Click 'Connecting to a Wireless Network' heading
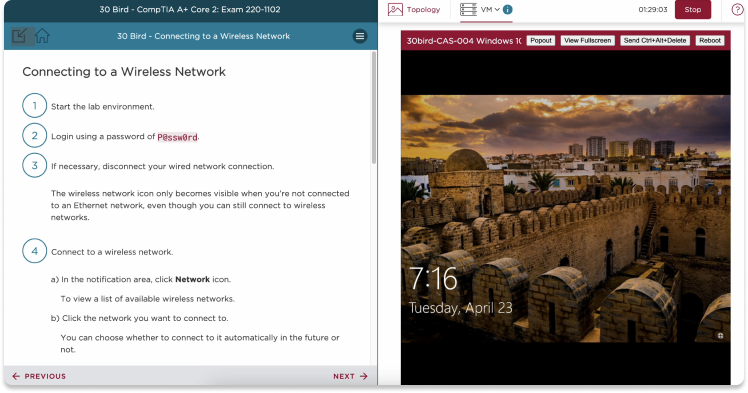 coord(124,72)
